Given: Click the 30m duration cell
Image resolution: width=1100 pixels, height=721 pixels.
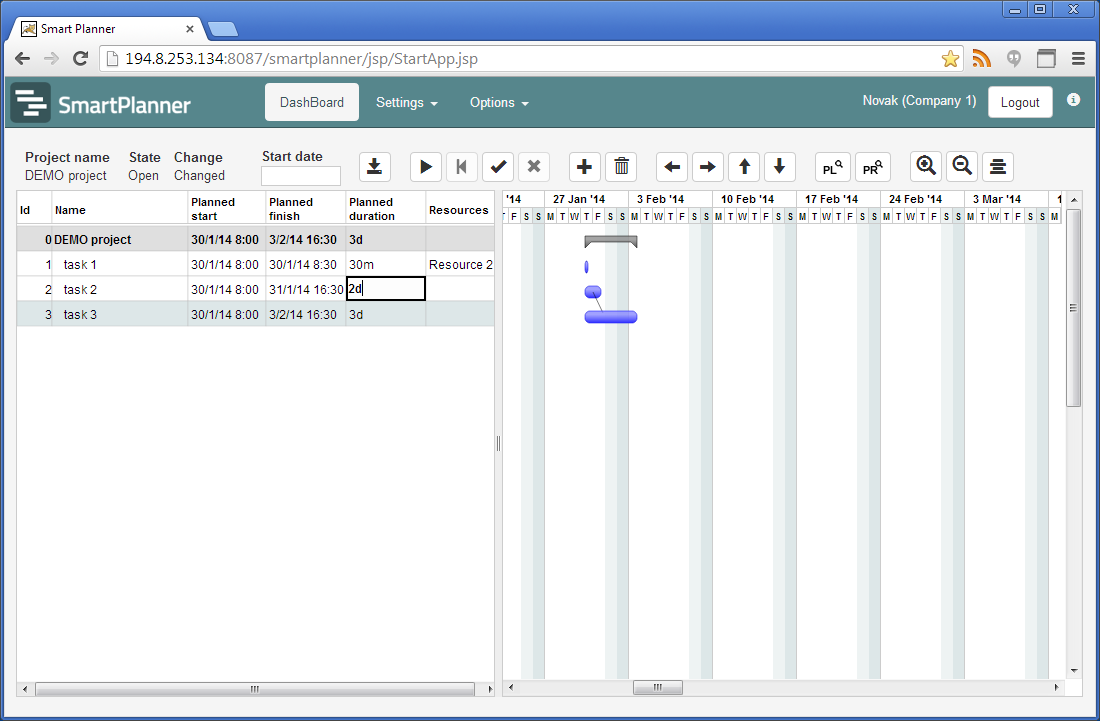Looking at the screenshot, I should point(386,264).
